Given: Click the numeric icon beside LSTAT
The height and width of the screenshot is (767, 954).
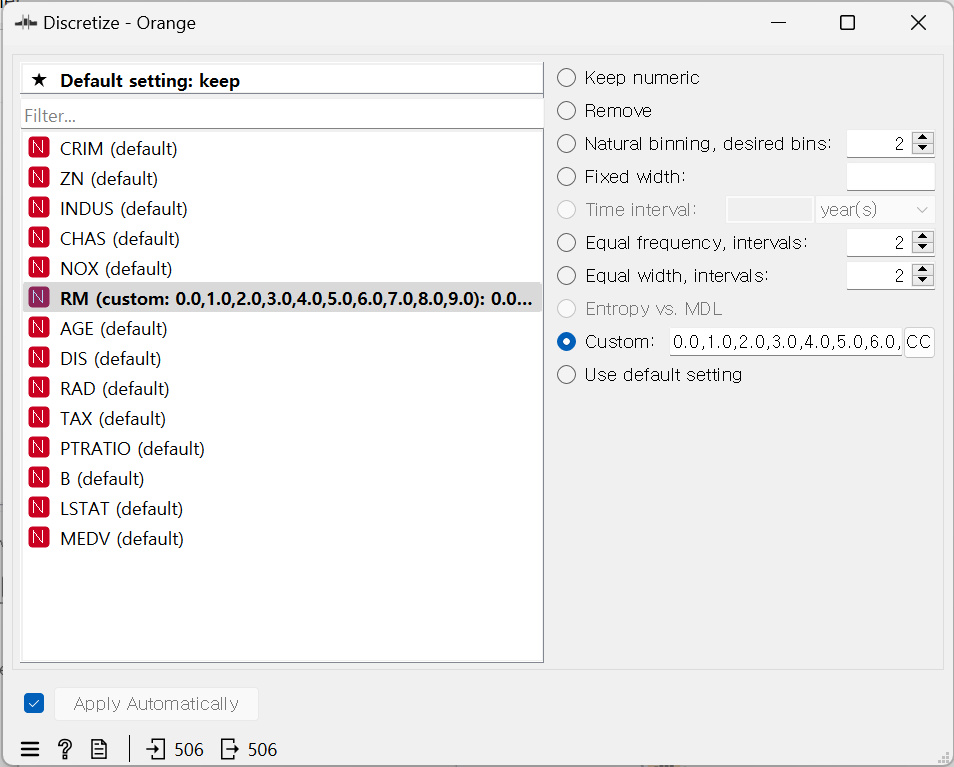Looking at the screenshot, I should coord(39,508).
